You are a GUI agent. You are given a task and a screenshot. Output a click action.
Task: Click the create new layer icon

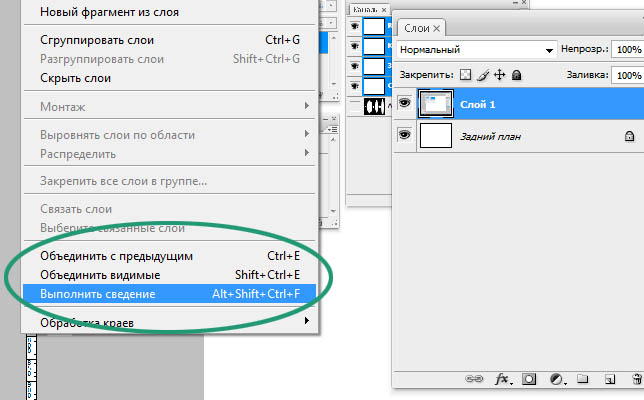click(608, 379)
